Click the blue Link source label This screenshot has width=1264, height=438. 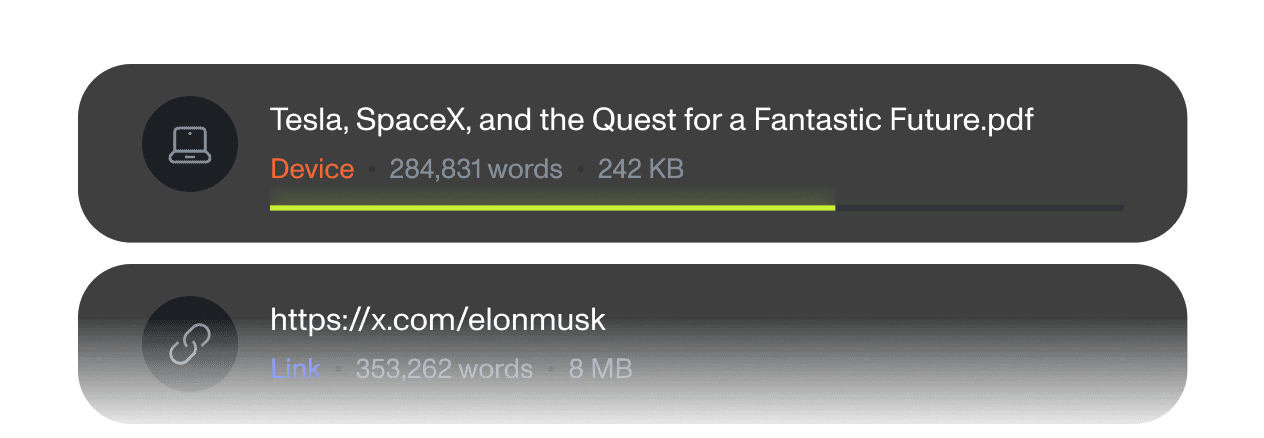pos(295,369)
